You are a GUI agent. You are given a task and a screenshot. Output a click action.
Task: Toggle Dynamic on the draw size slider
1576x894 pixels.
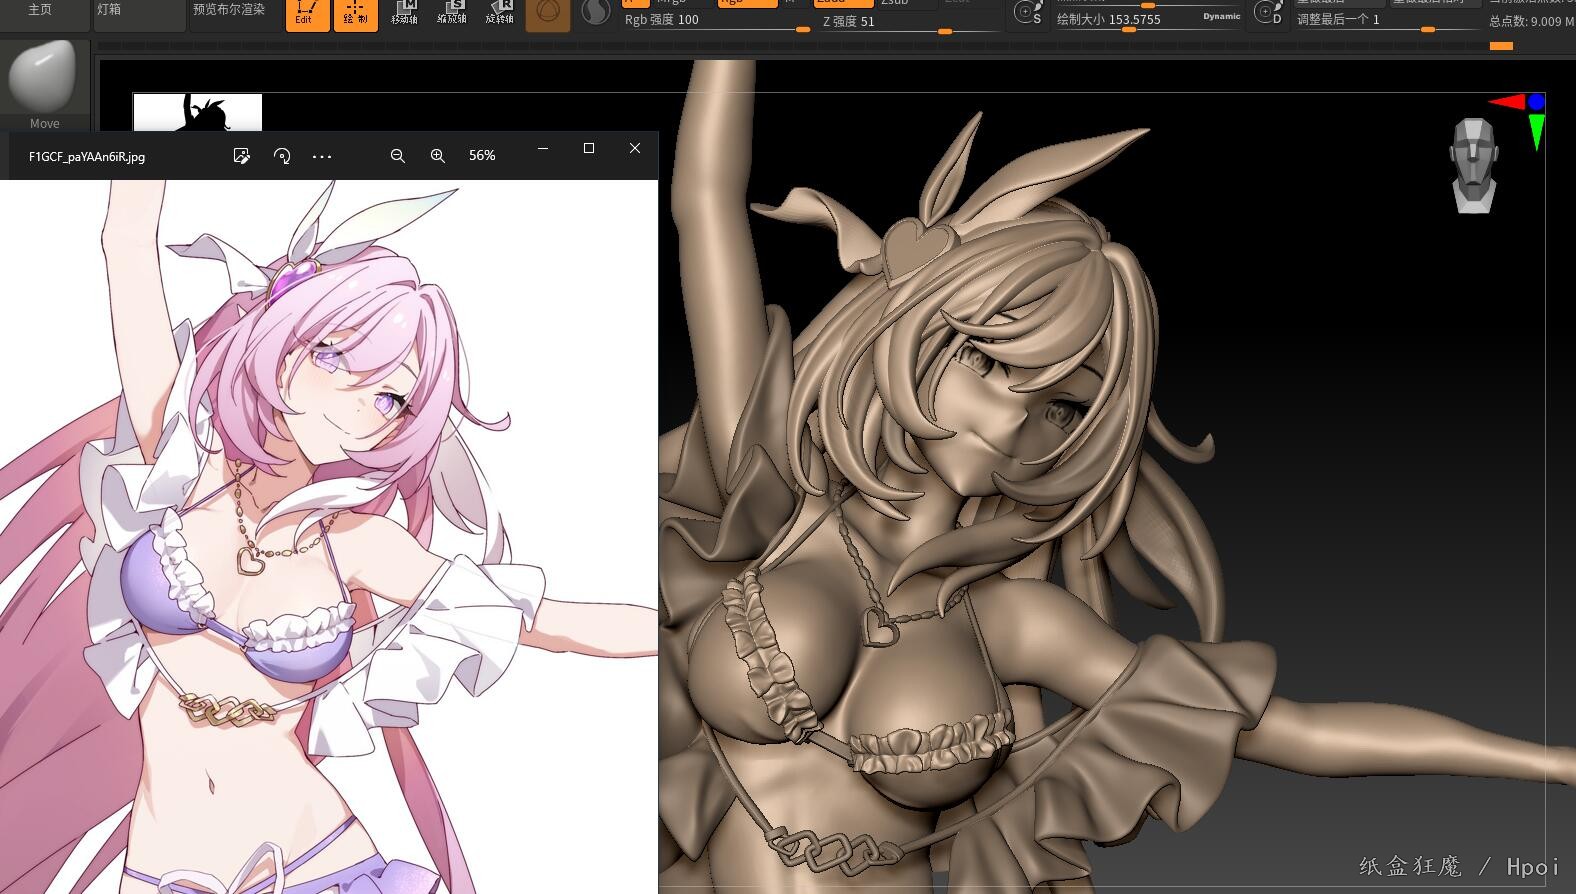pos(1221,16)
